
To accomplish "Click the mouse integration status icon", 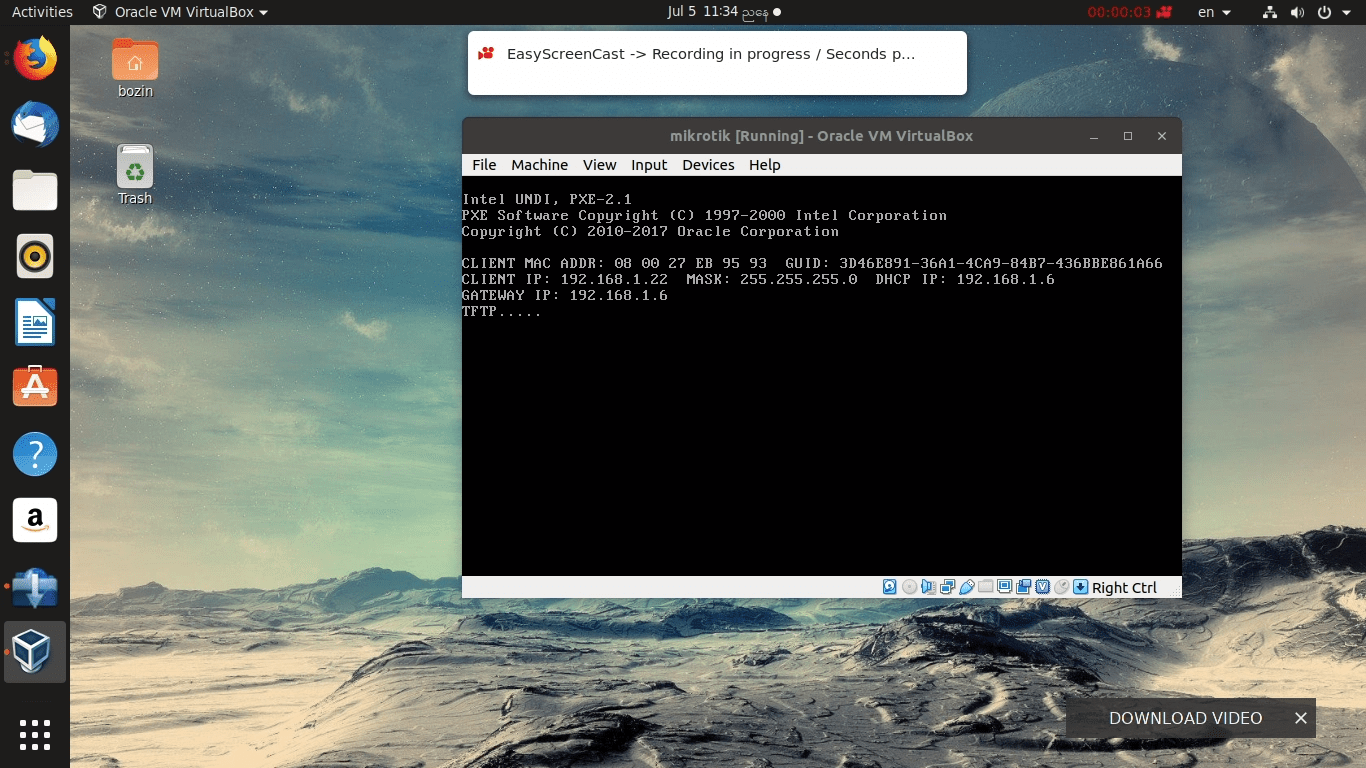I will click(1063, 587).
